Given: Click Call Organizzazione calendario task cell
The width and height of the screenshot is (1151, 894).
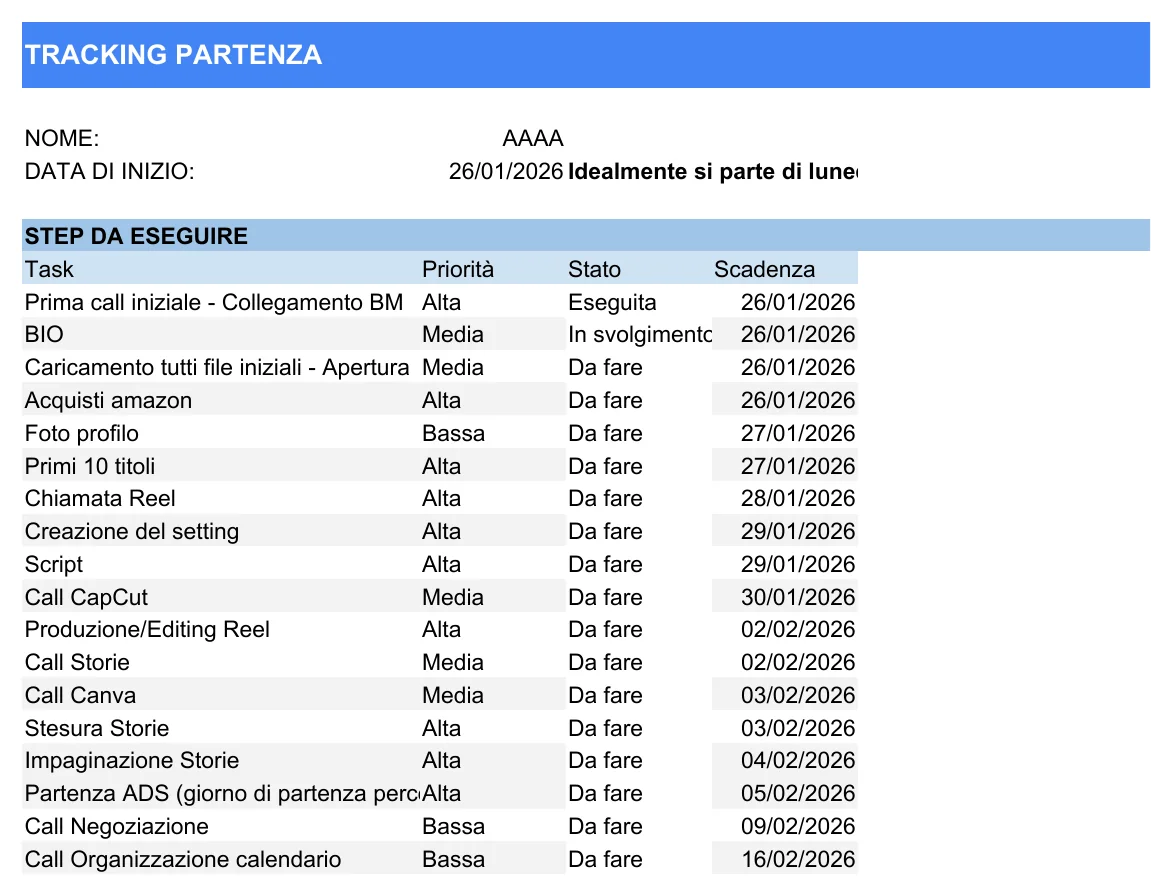Looking at the screenshot, I should (x=220, y=859).
